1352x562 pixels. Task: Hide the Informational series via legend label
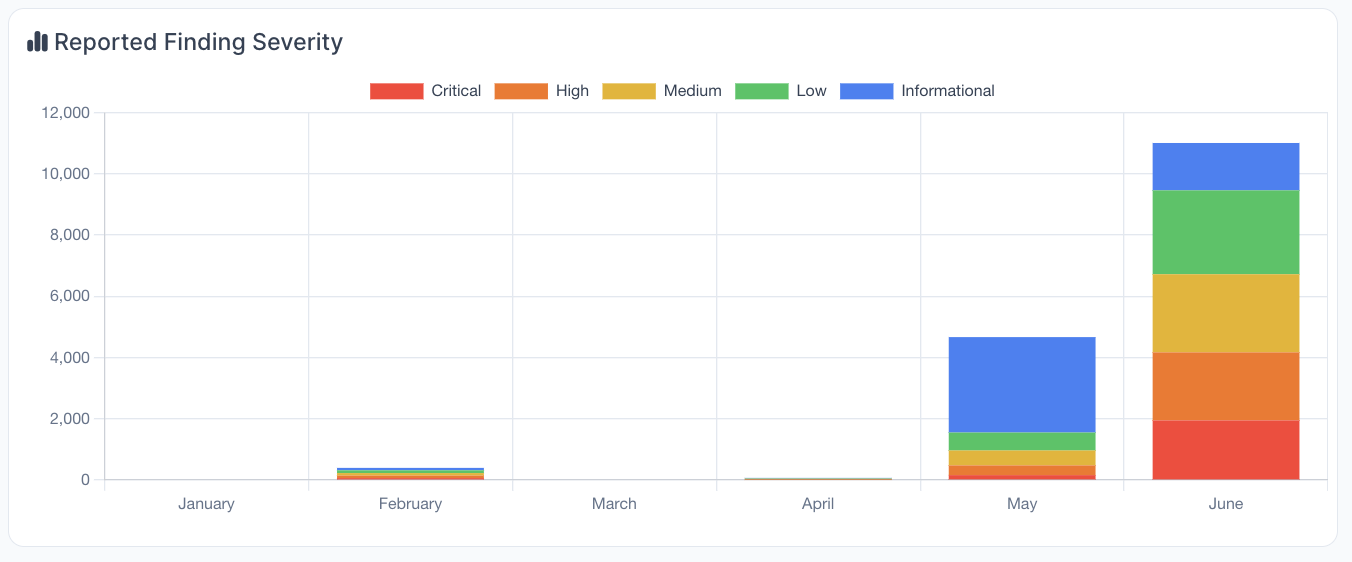point(947,91)
